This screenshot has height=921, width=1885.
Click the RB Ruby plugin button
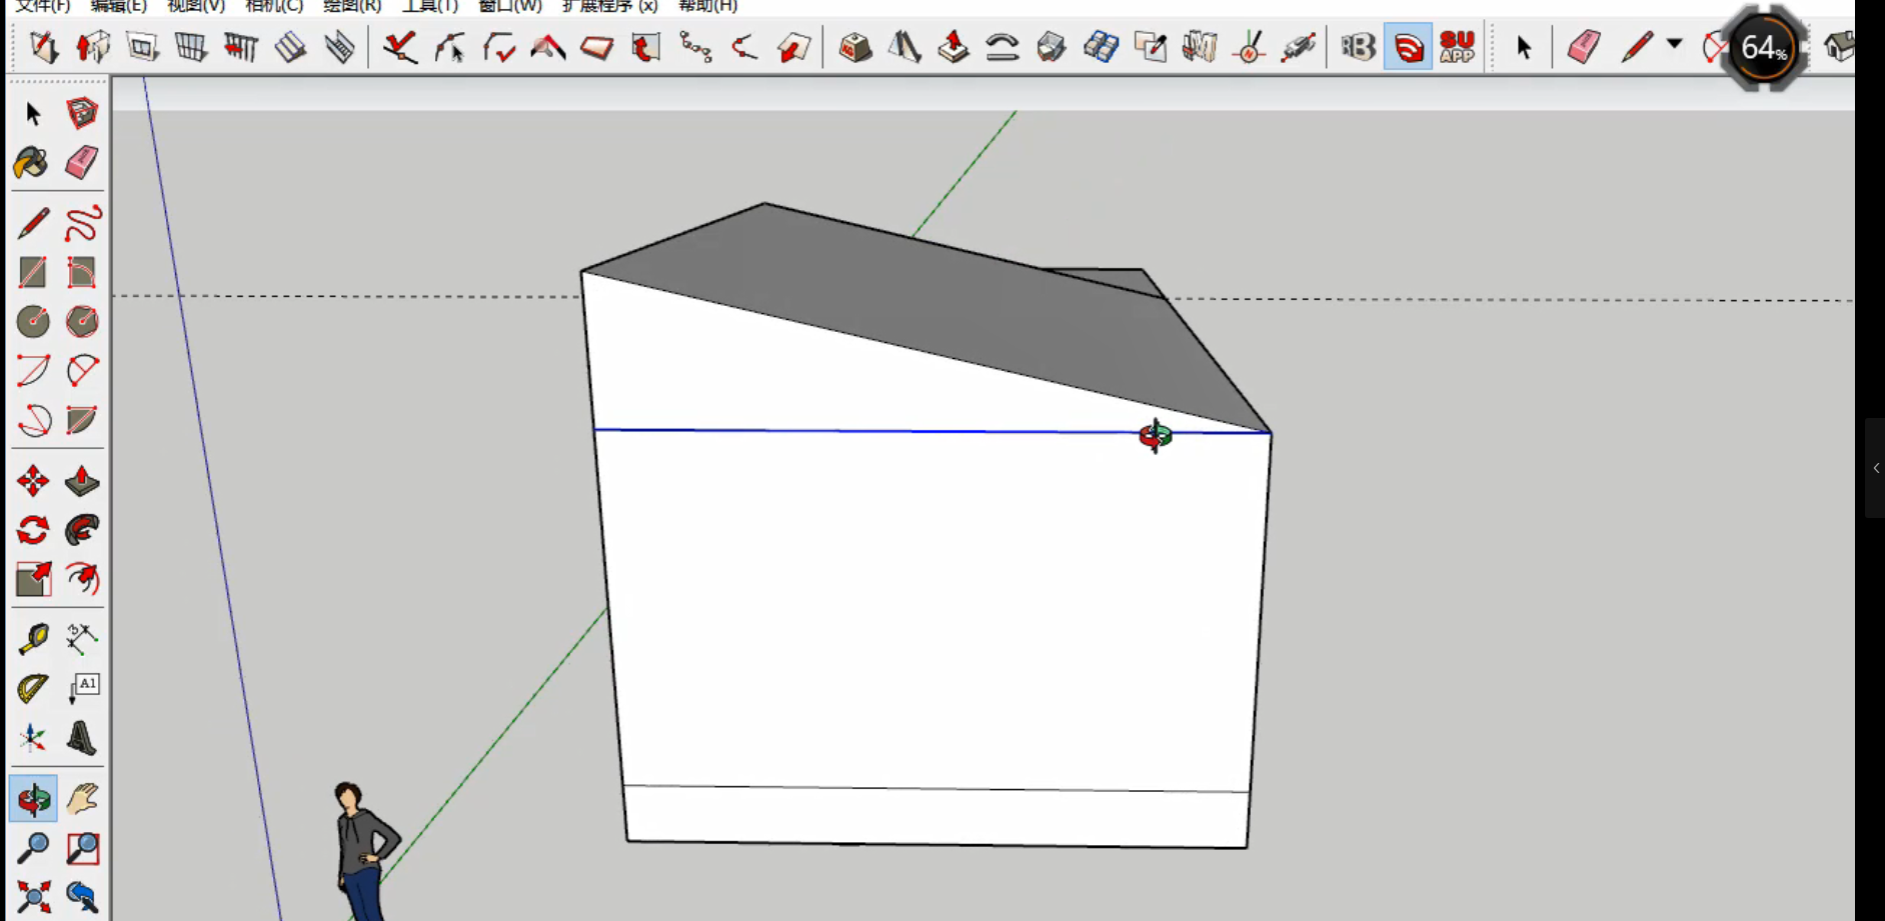click(1358, 47)
